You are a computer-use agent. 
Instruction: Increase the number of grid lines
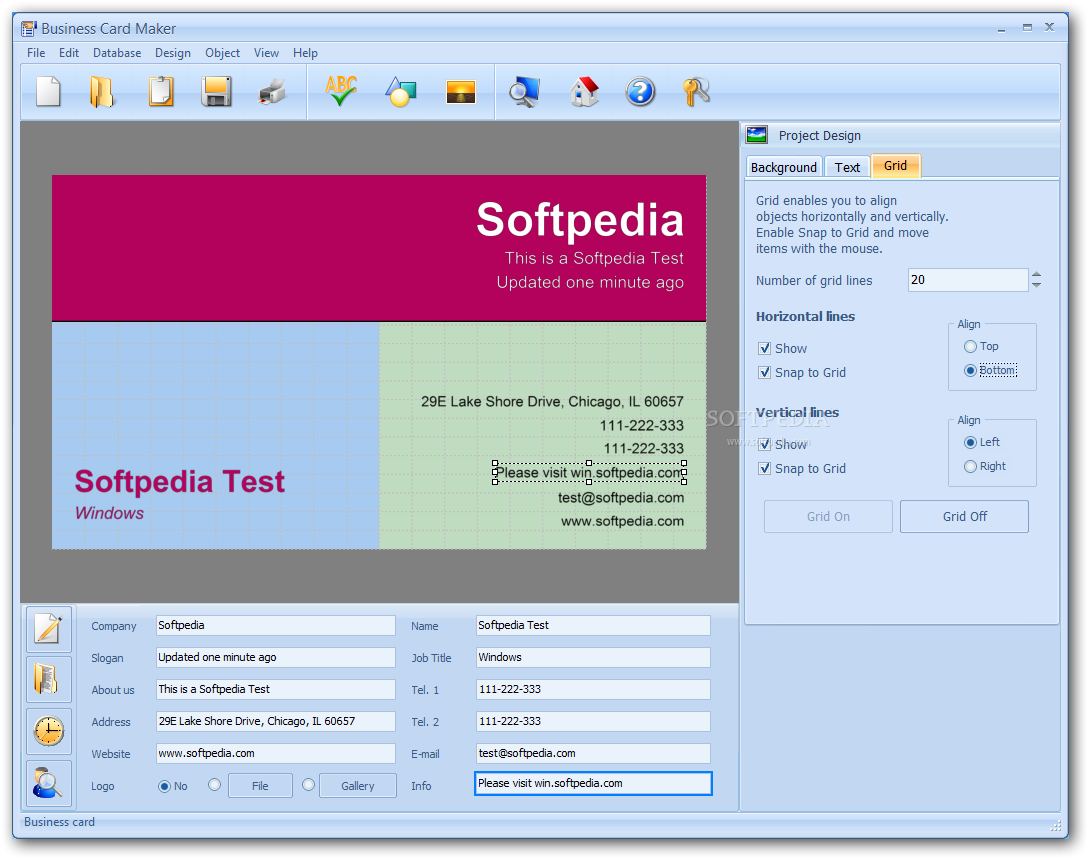(x=1036, y=274)
